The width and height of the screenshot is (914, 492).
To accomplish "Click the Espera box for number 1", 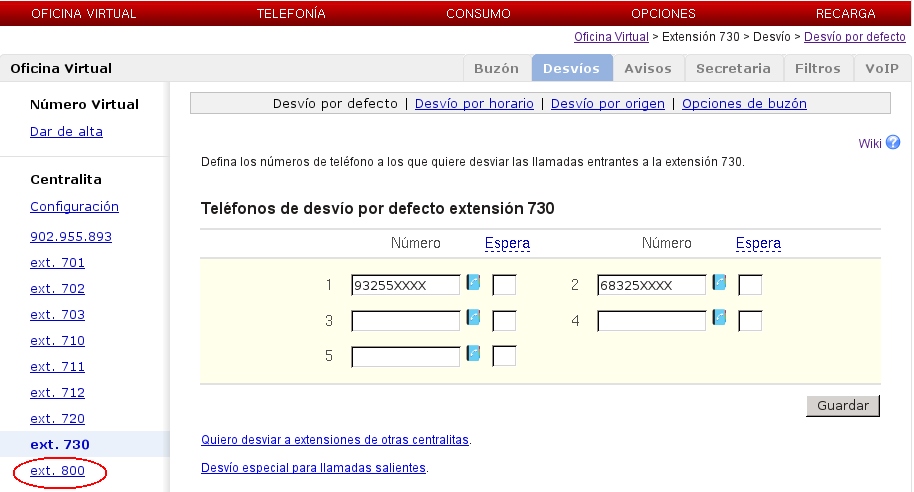I will (x=504, y=286).
